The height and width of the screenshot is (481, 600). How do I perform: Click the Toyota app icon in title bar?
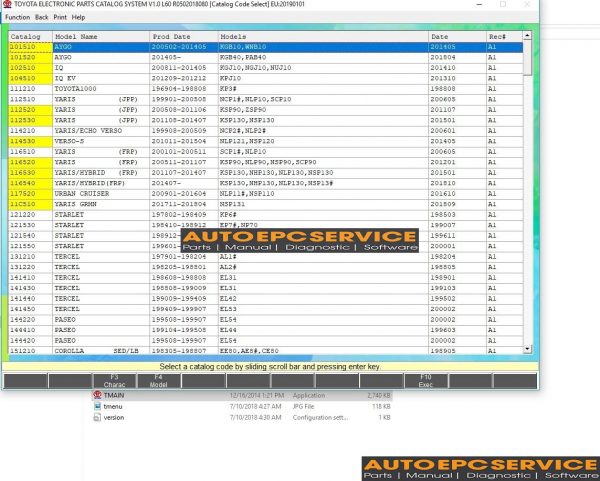point(7,4)
